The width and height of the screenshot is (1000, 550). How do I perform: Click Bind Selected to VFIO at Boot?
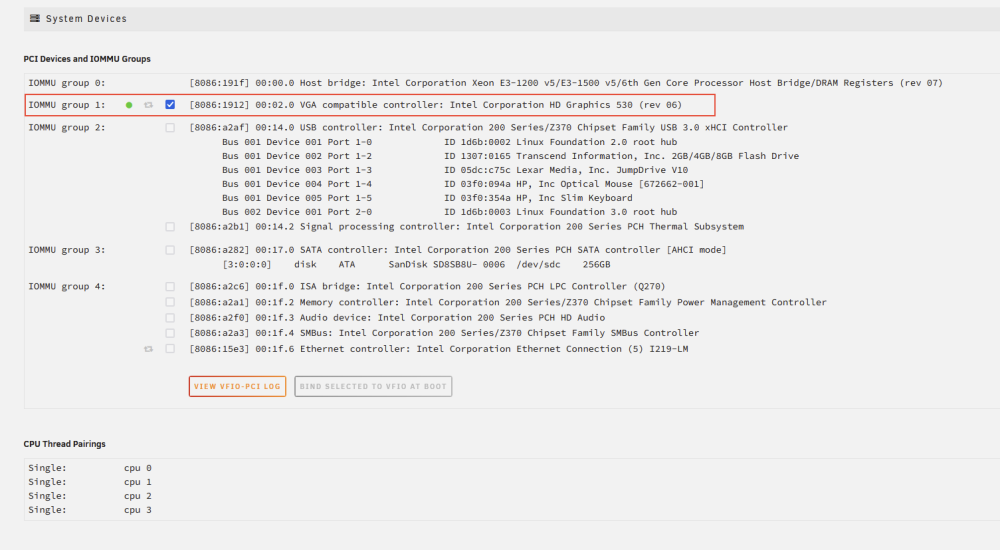pyautogui.click(x=373, y=386)
